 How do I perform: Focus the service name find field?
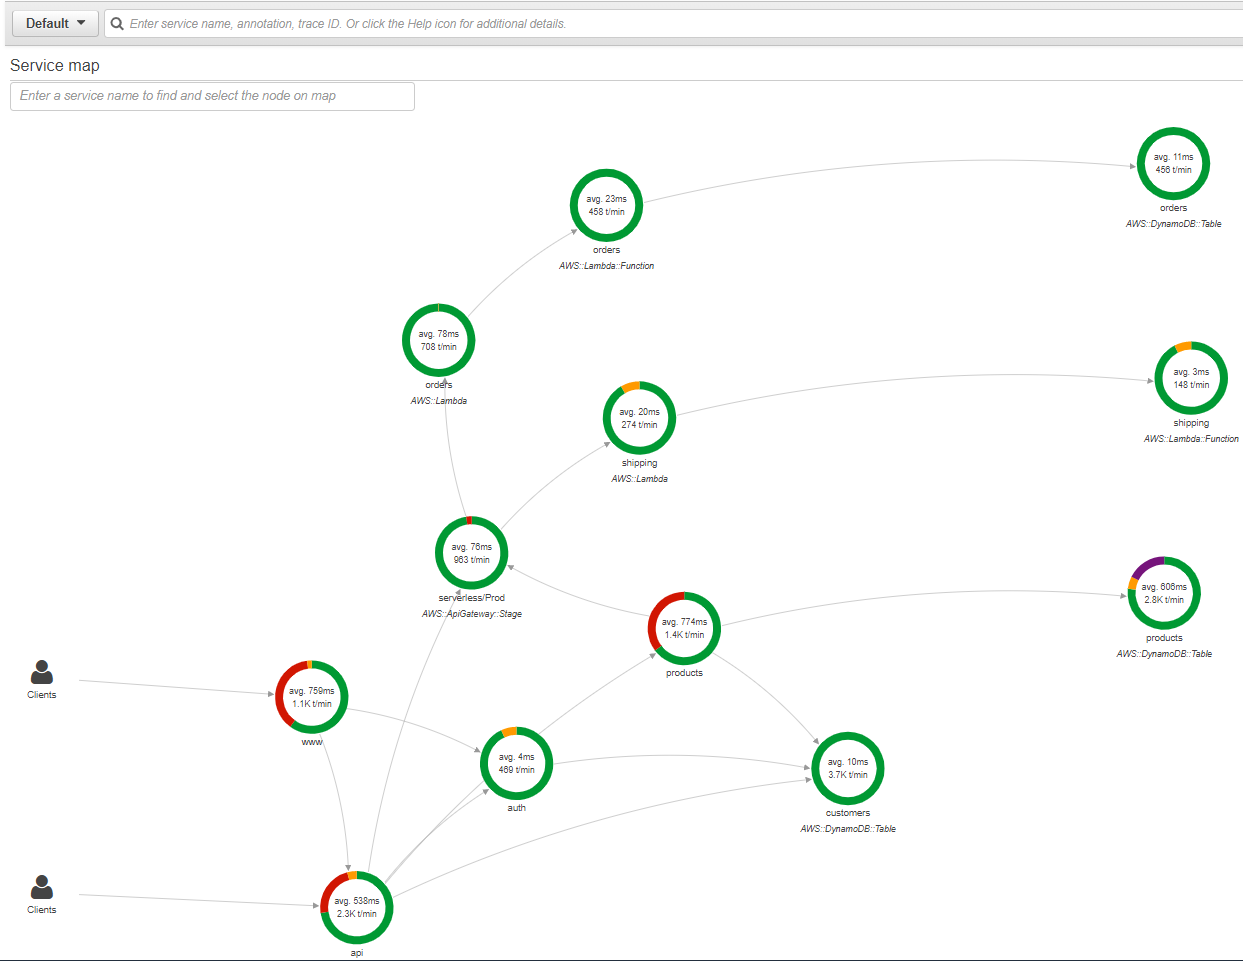(212, 96)
